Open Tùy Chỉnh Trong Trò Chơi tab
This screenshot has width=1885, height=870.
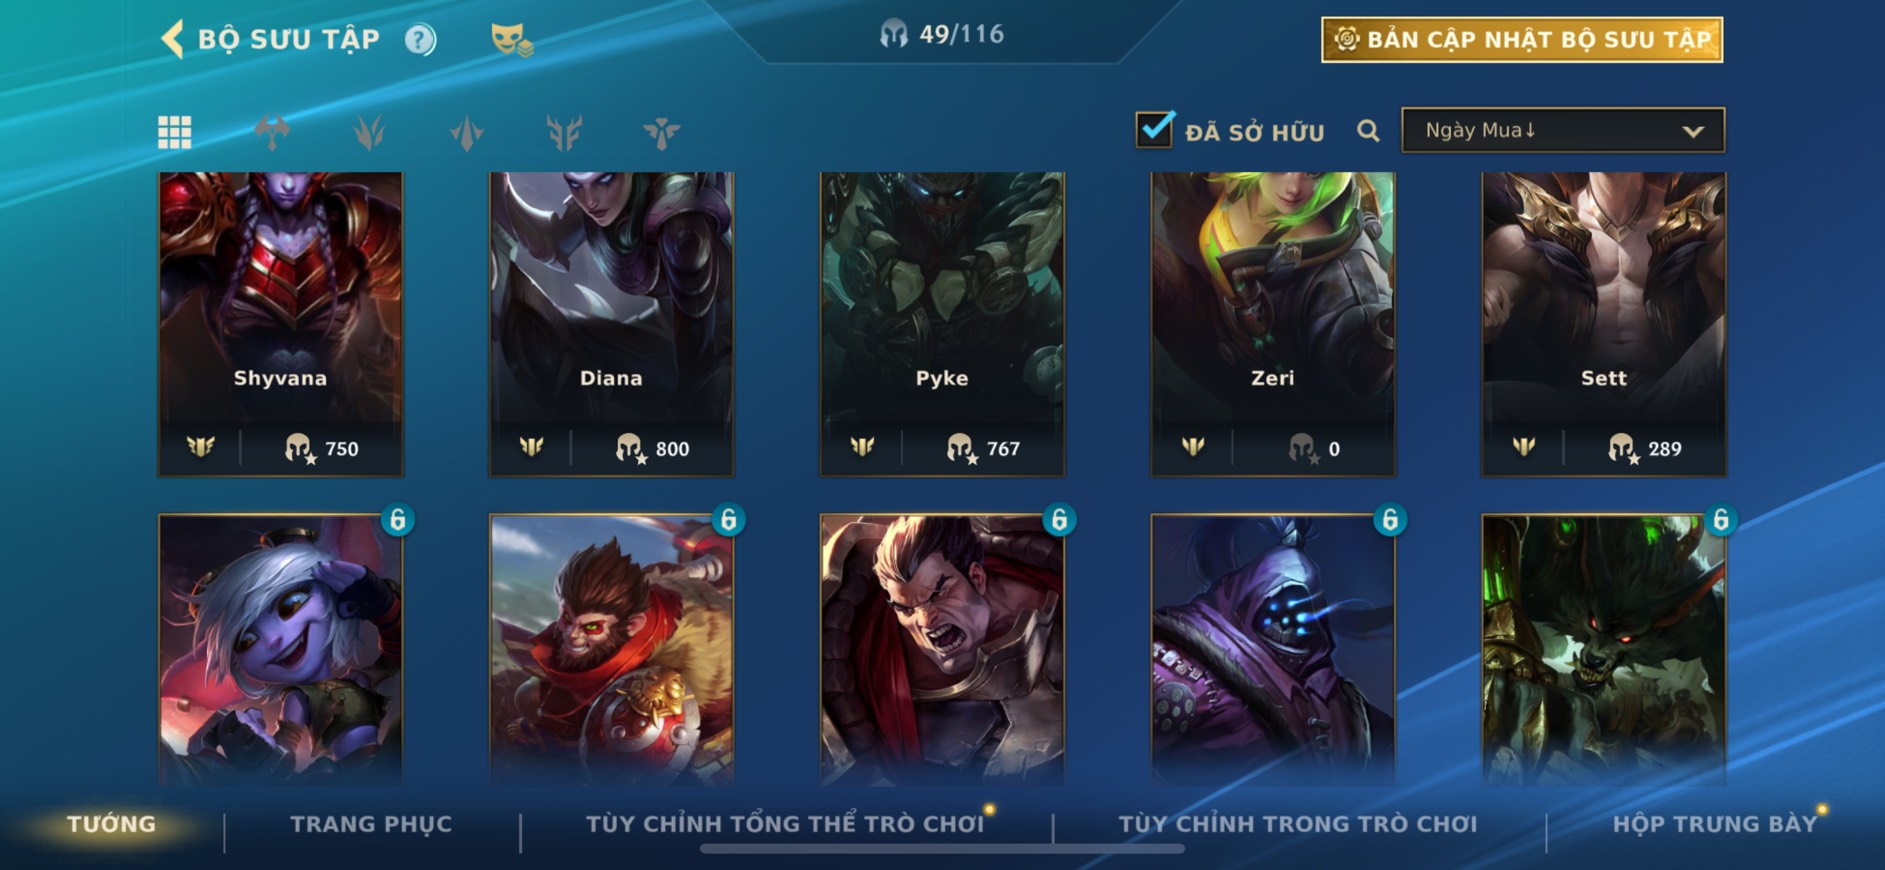(1297, 824)
